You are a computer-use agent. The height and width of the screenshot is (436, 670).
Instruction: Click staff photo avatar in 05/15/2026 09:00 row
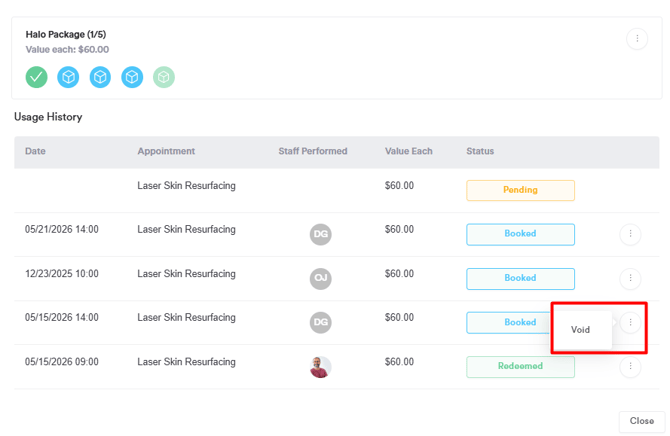[320, 367]
